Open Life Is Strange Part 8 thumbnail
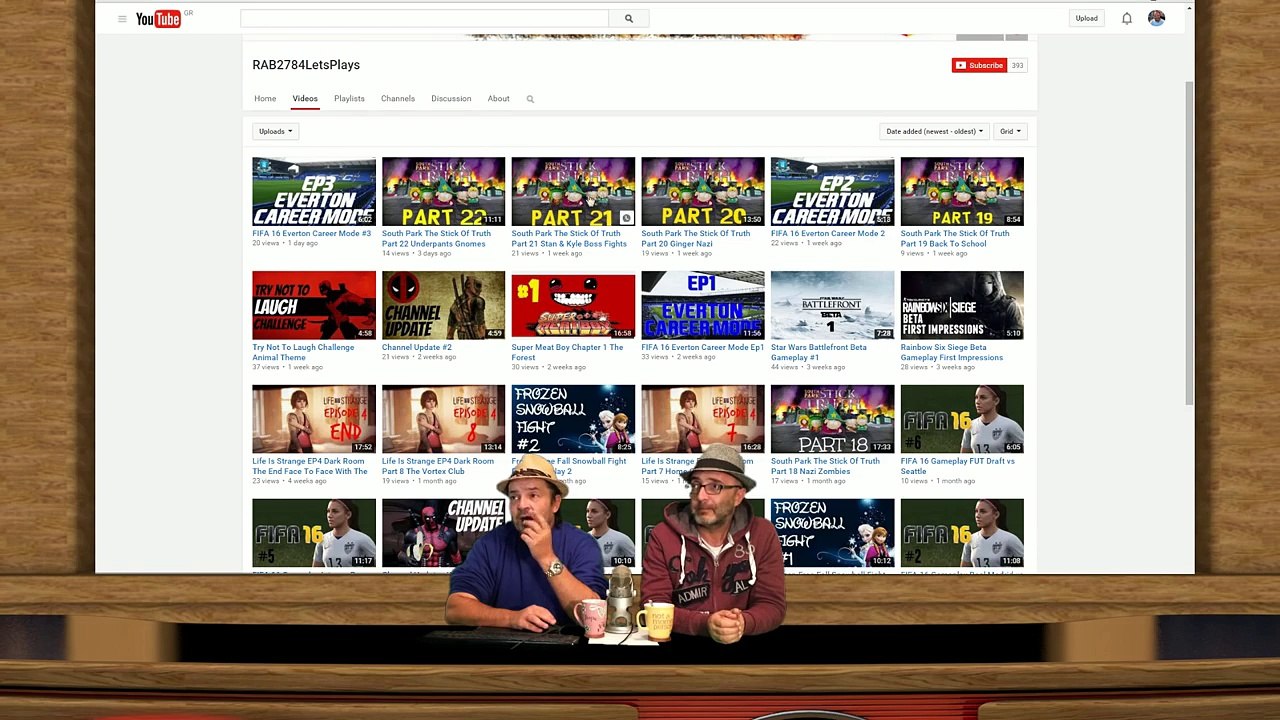 443,419
